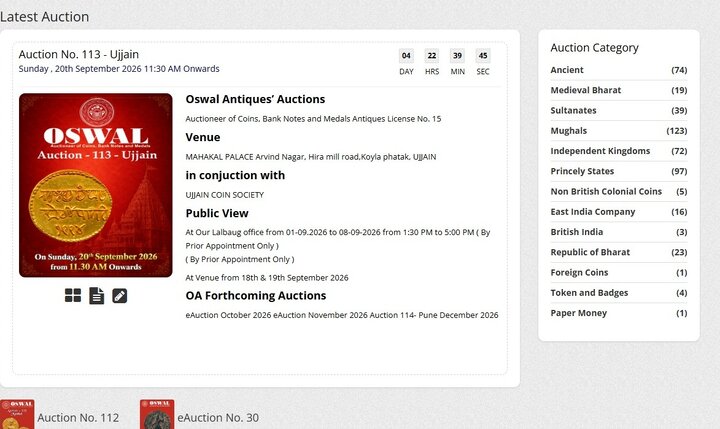This screenshot has width=720, height=429.
Task: Click the MAHAKAL PALACE venue address
Action: coord(311,157)
